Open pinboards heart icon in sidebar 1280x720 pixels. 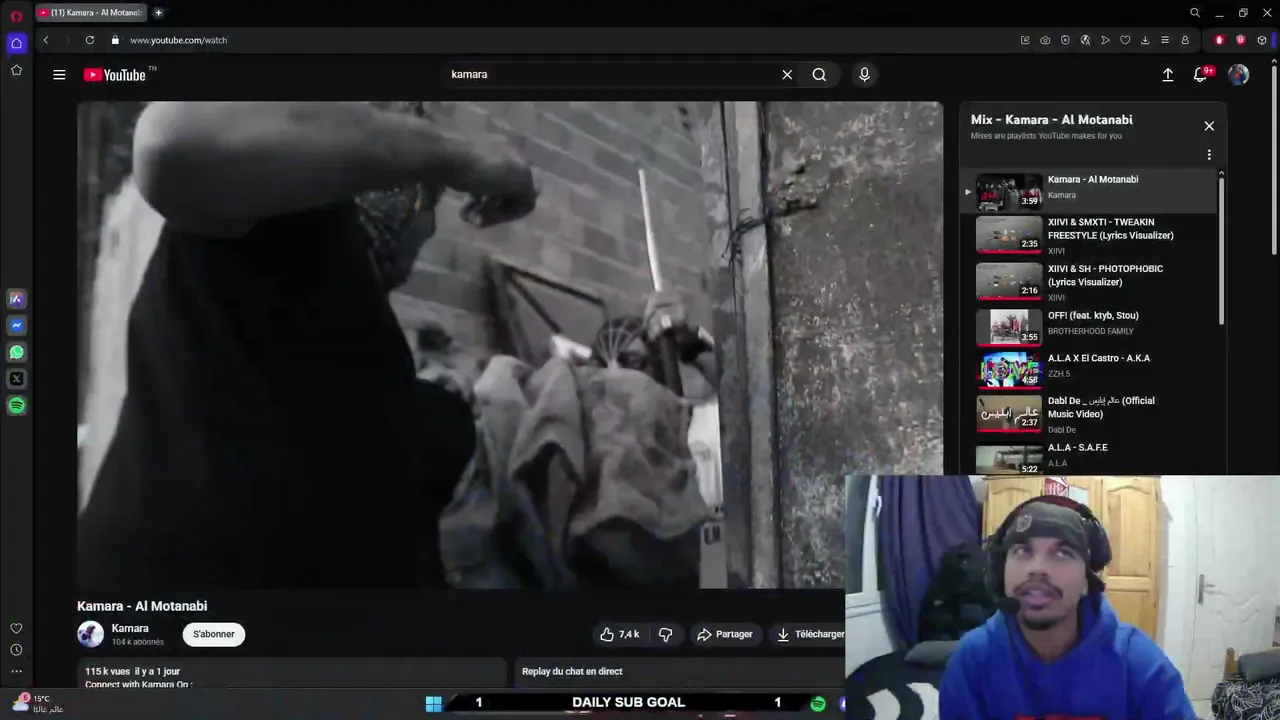(16, 628)
